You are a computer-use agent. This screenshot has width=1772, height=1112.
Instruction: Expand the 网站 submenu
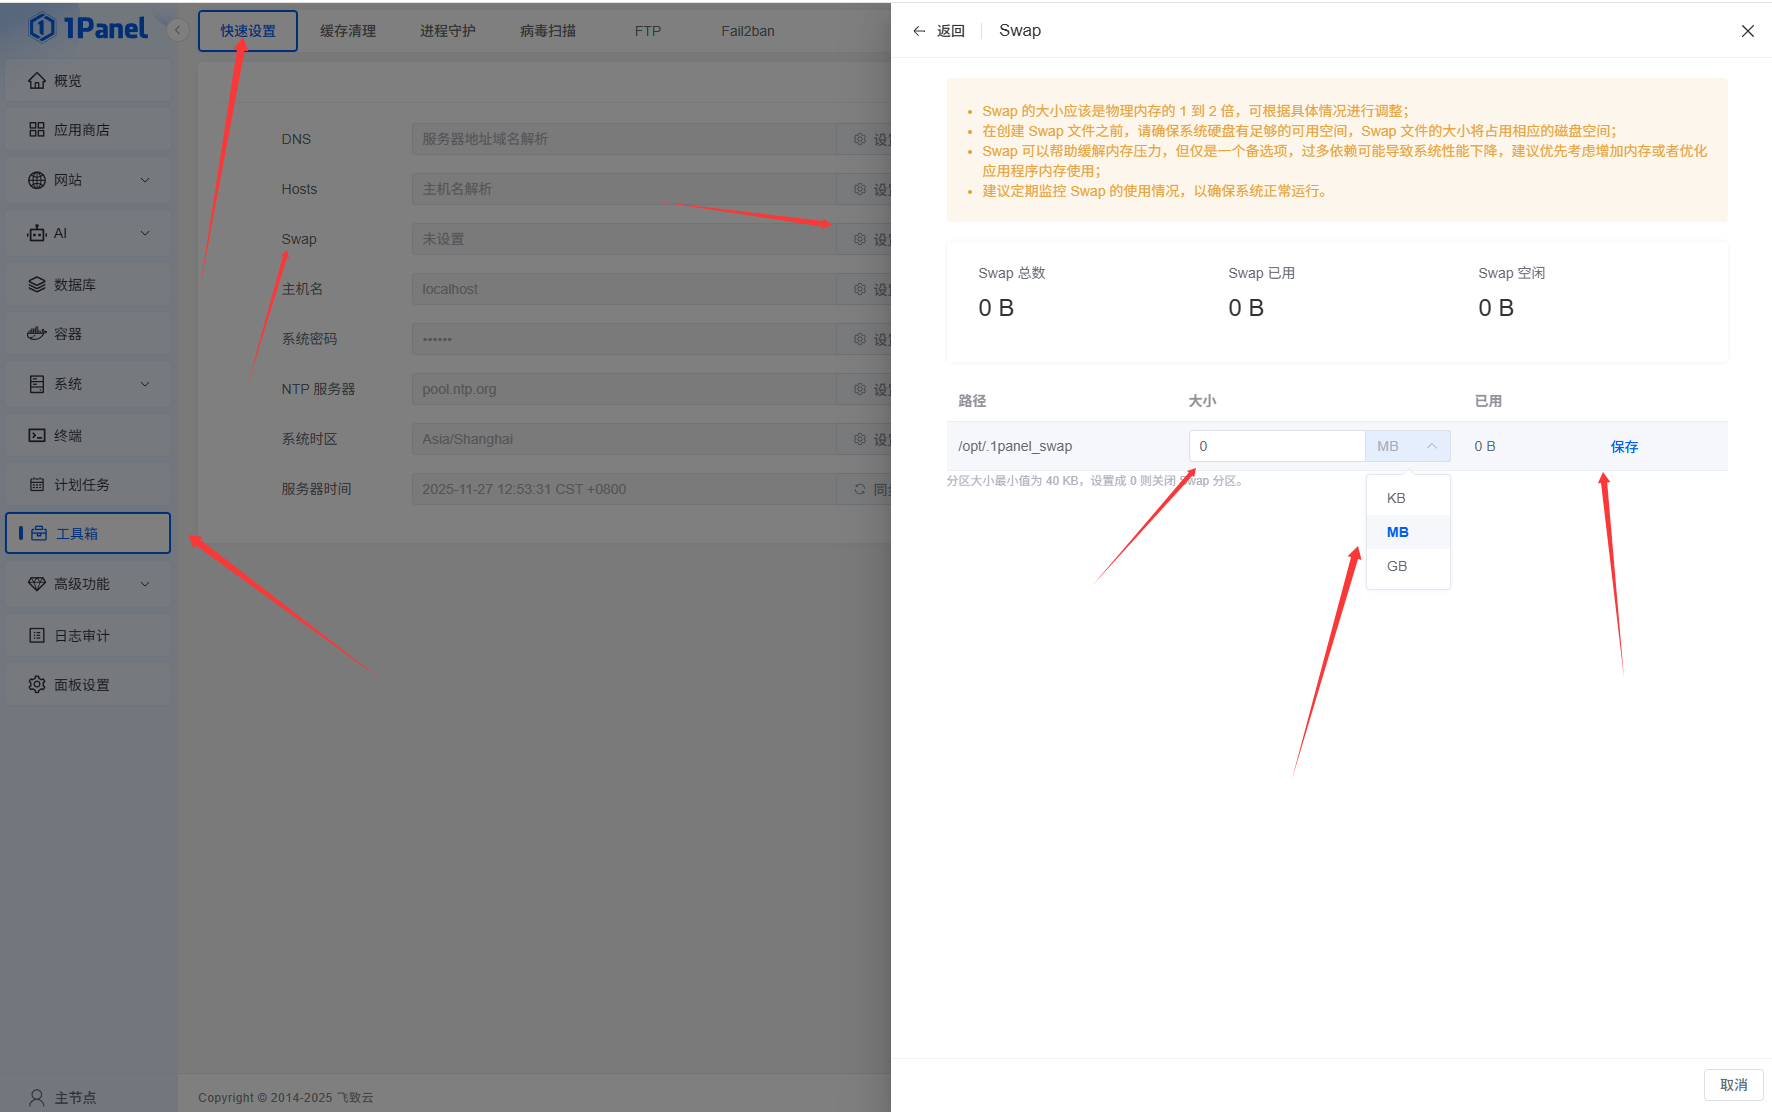coord(145,180)
